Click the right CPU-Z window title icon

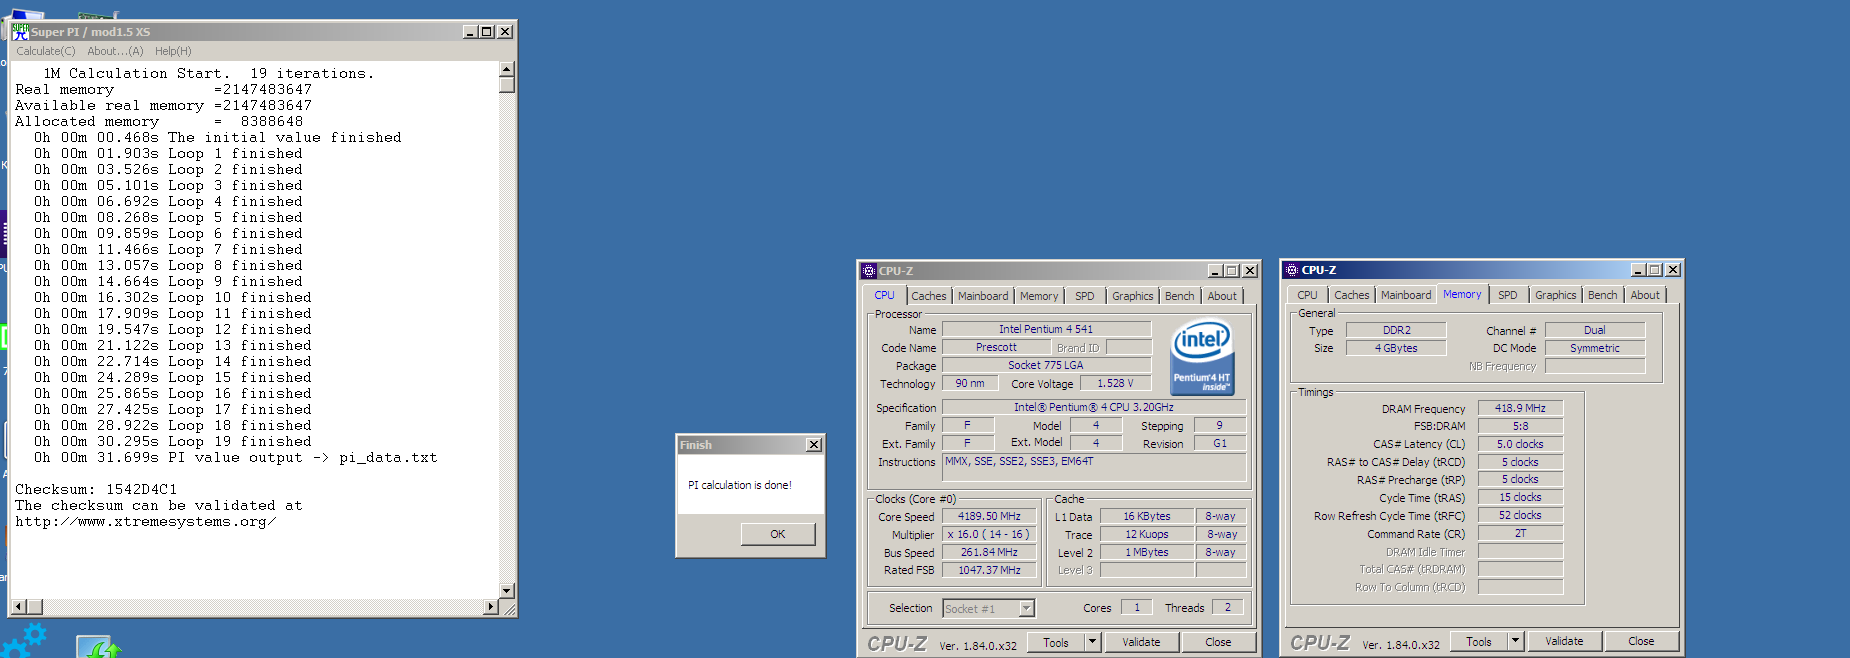[1292, 270]
